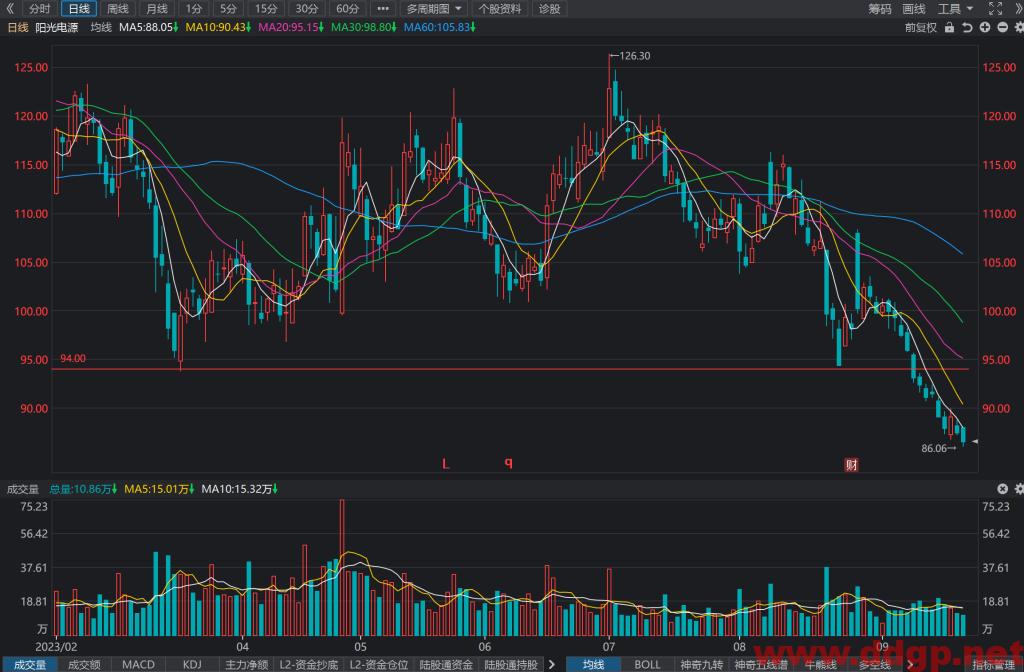The height and width of the screenshot is (672, 1024).
Task: Click the 成交量 label in volume header
Action: pyautogui.click(x=23, y=488)
